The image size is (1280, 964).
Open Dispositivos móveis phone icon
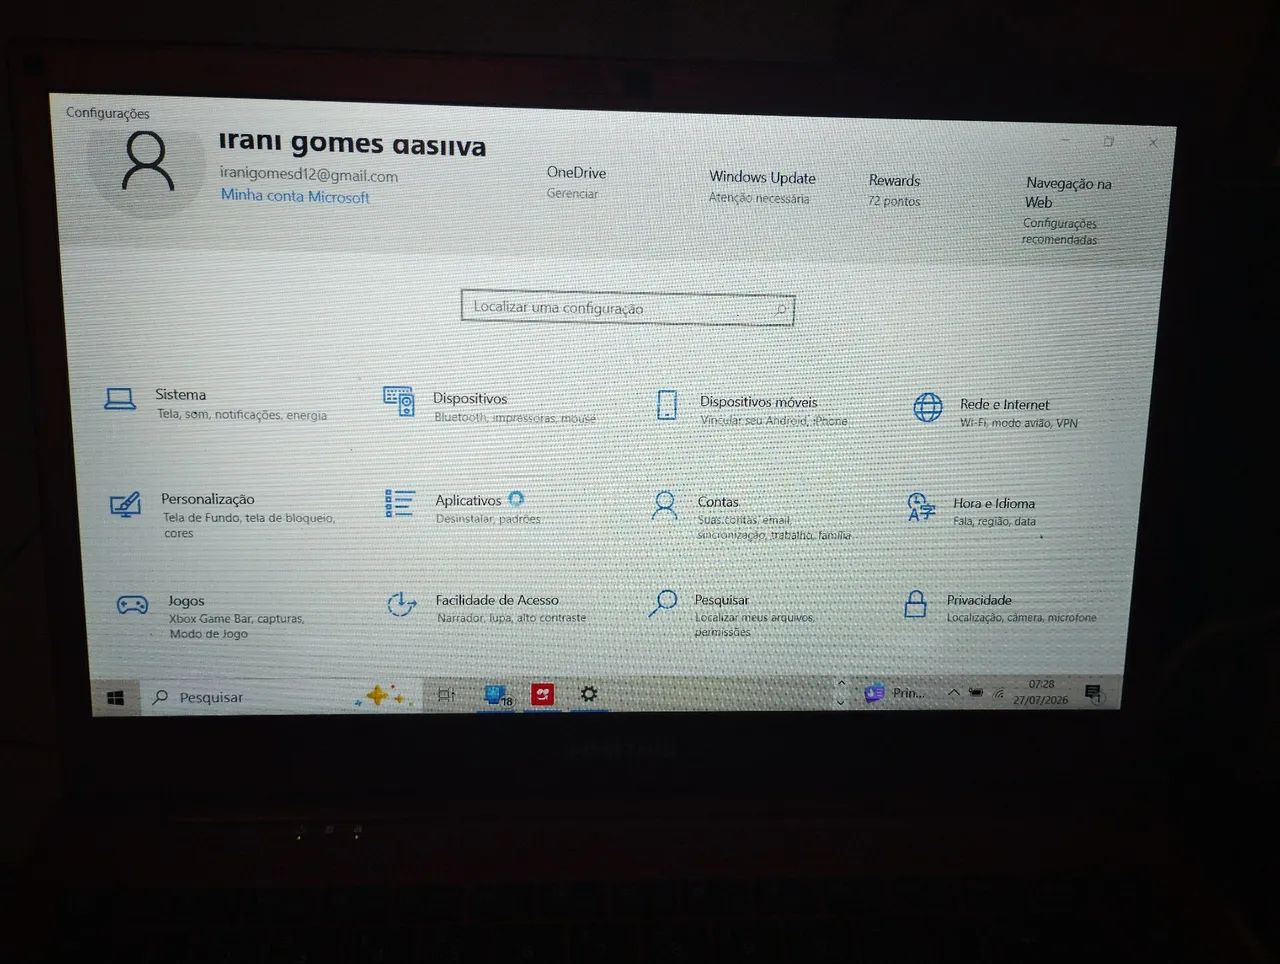(667, 405)
